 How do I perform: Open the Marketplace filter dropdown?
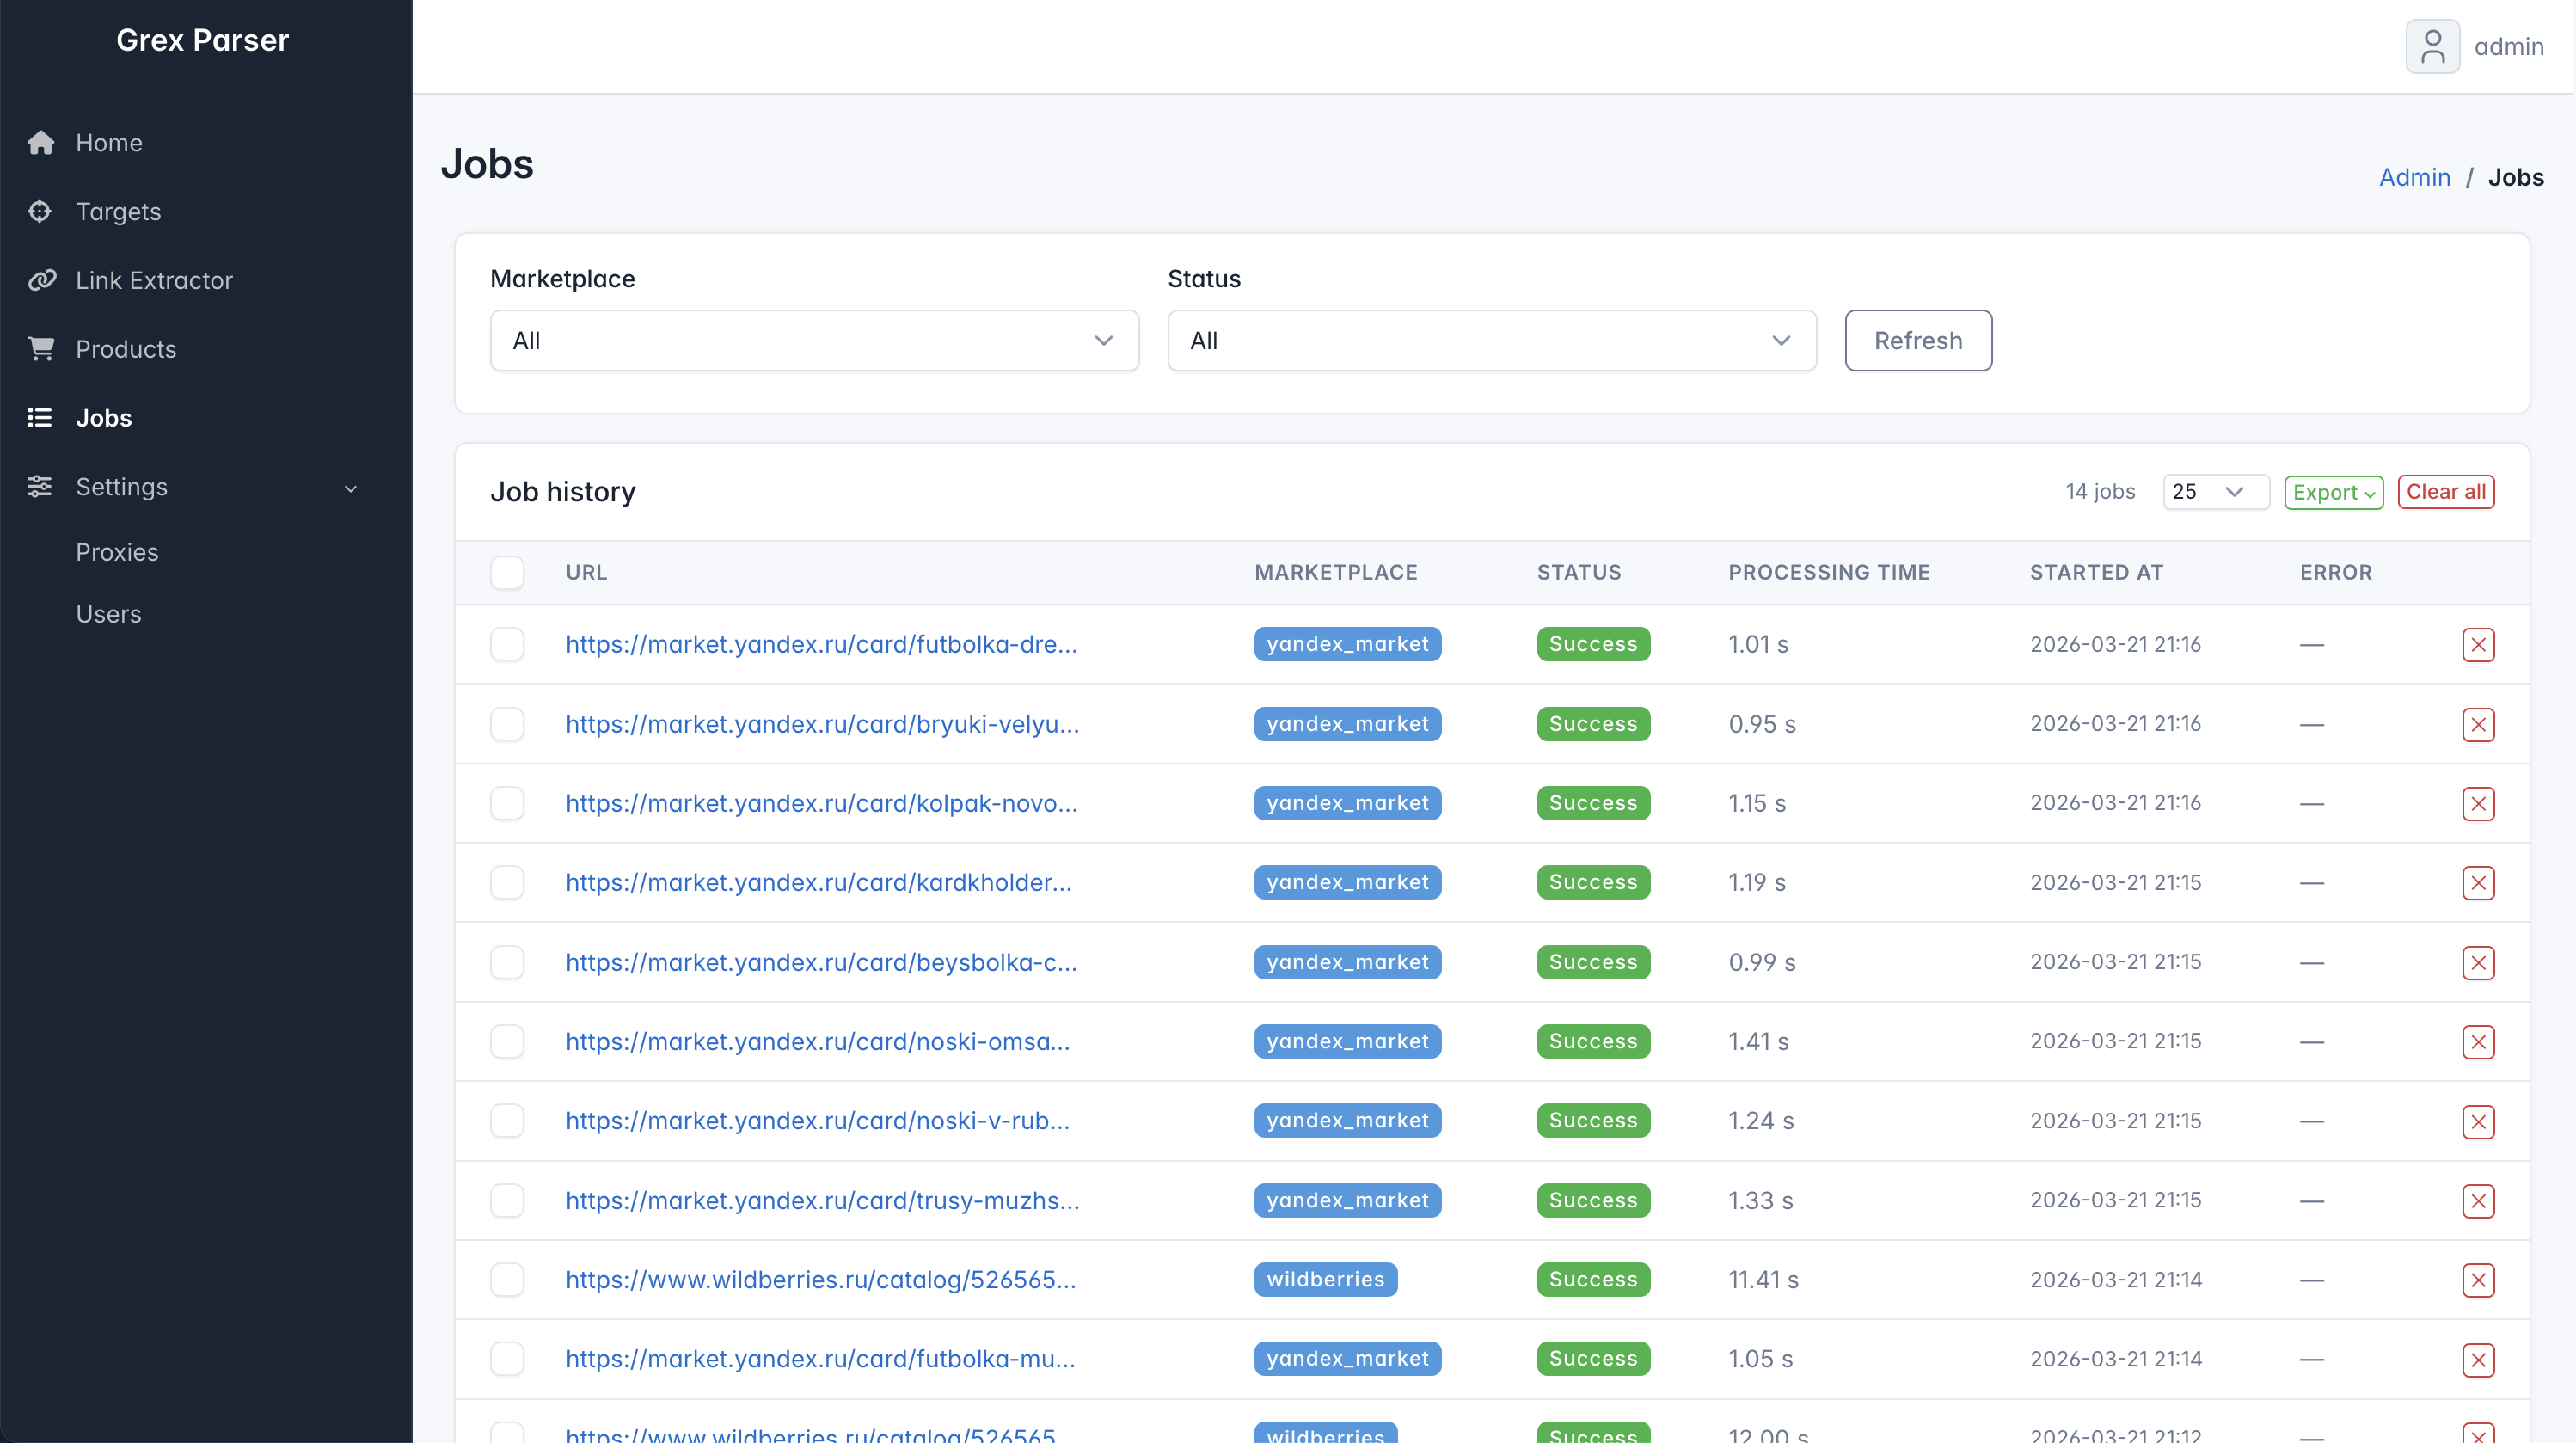(x=814, y=341)
